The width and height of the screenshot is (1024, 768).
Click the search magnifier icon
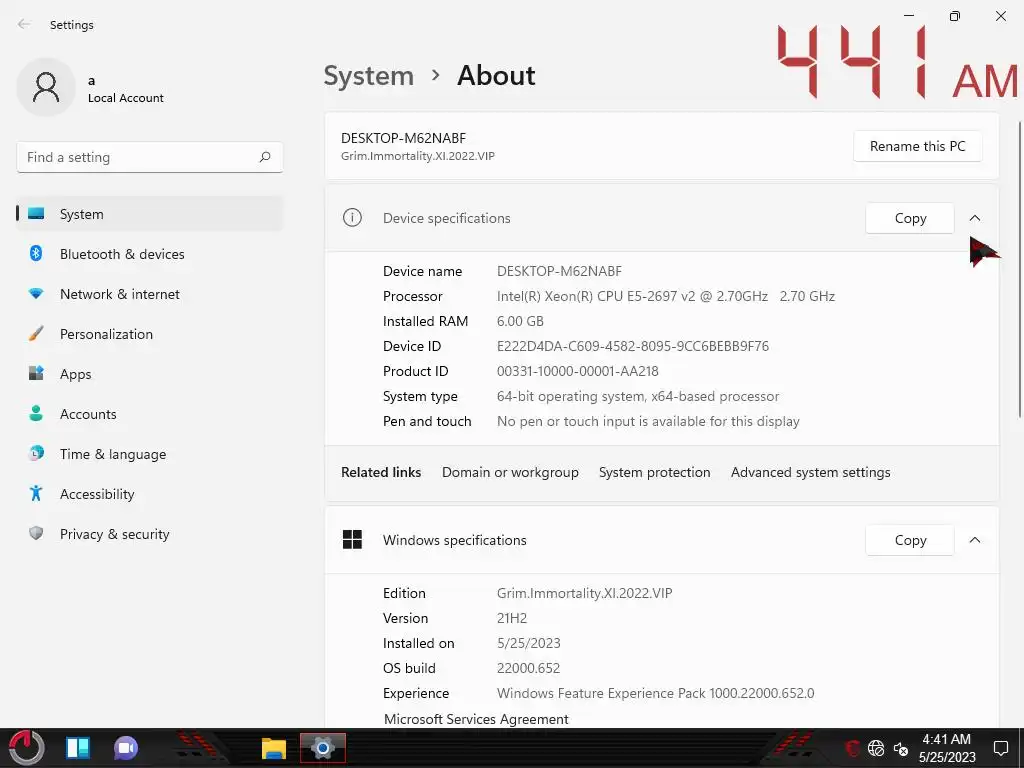[x=264, y=157]
